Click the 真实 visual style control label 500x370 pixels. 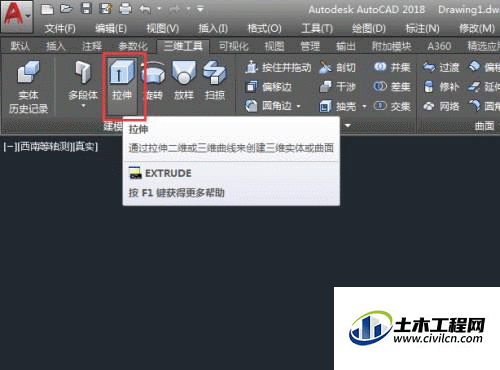click(x=86, y=147)
